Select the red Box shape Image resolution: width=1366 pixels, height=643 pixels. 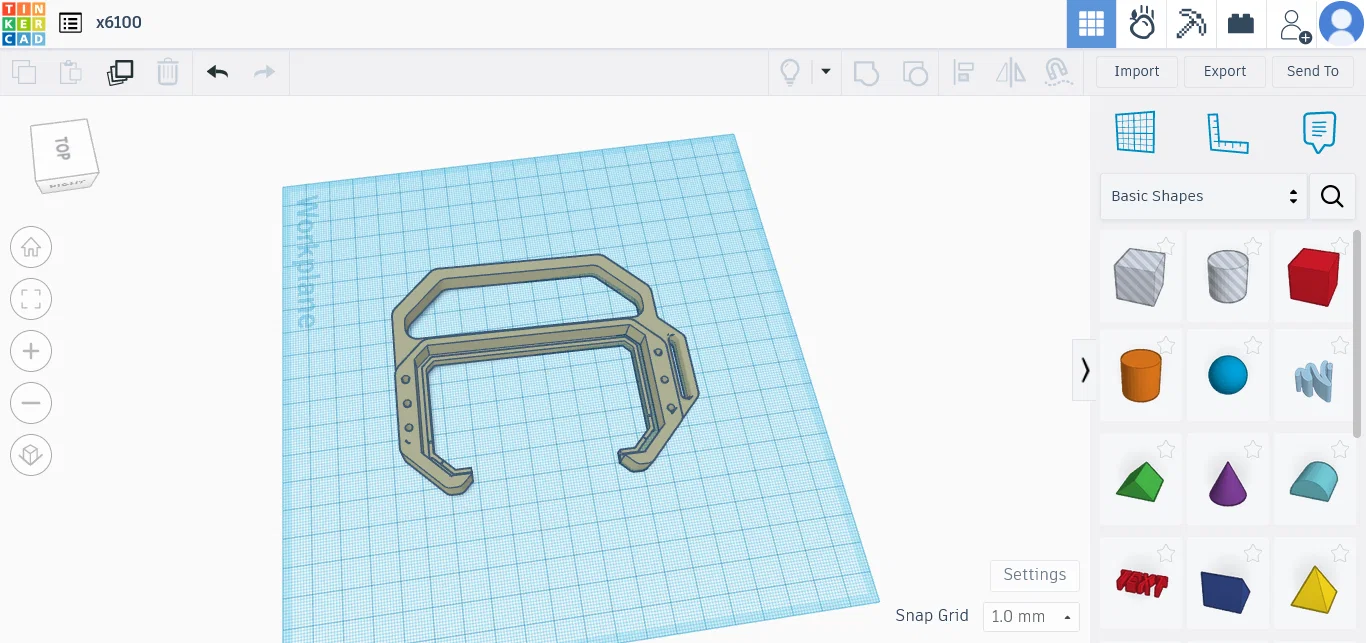coord(1313,277)
